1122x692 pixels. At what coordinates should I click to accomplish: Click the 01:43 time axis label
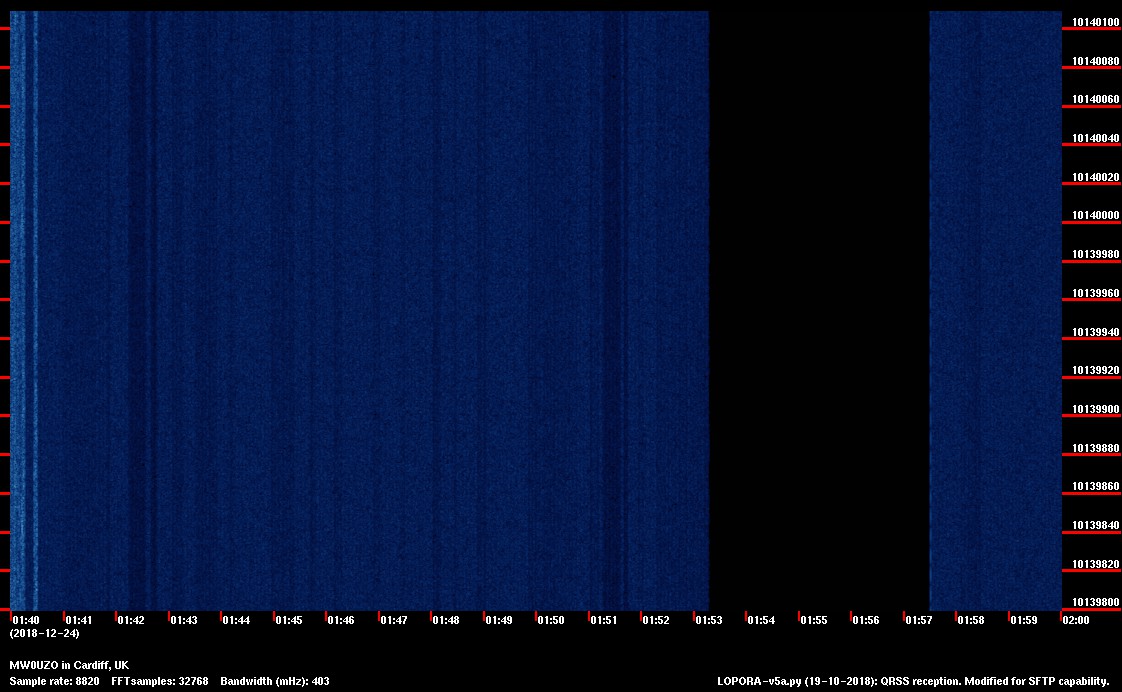pos(184,620)
